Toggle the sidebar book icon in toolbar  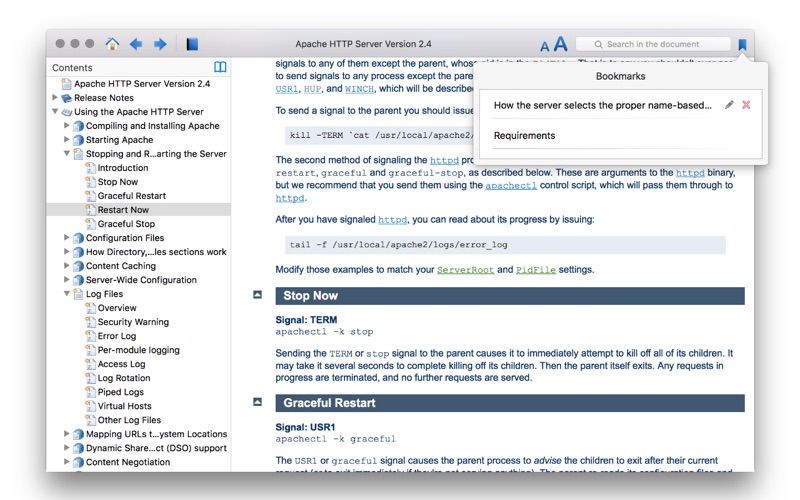(192, 44)
